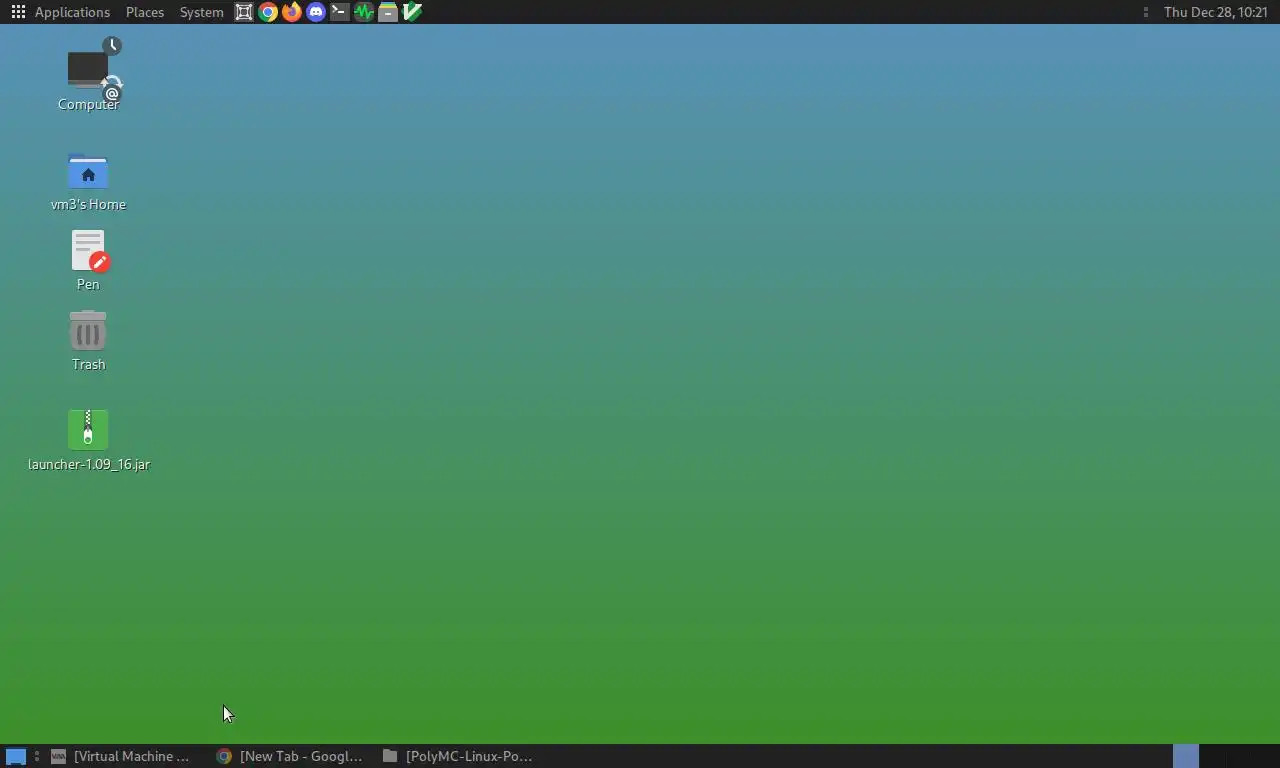Select the Computer desktop icon
The height and width of the screenshot is (768, 1280).
(x=88, y=76)
